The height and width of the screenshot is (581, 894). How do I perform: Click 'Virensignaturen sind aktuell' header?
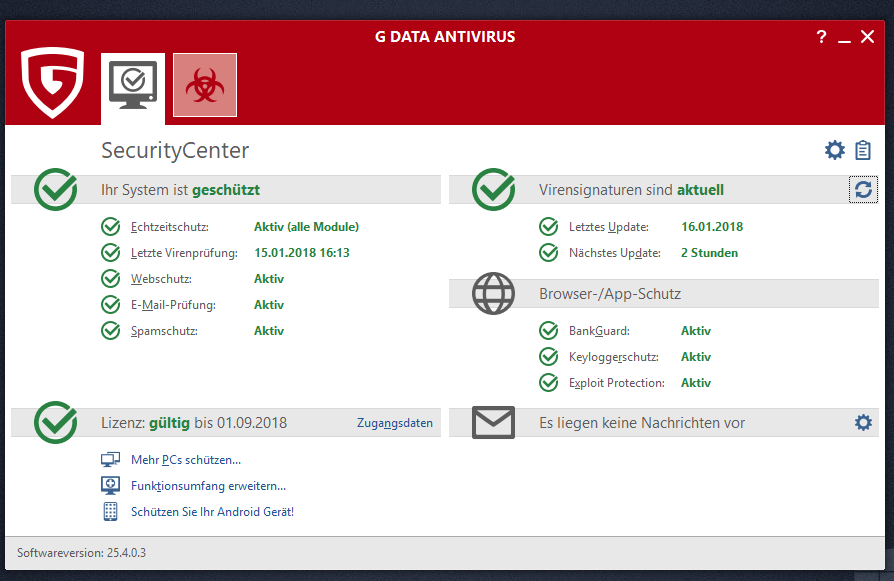(x=632, y=190)
